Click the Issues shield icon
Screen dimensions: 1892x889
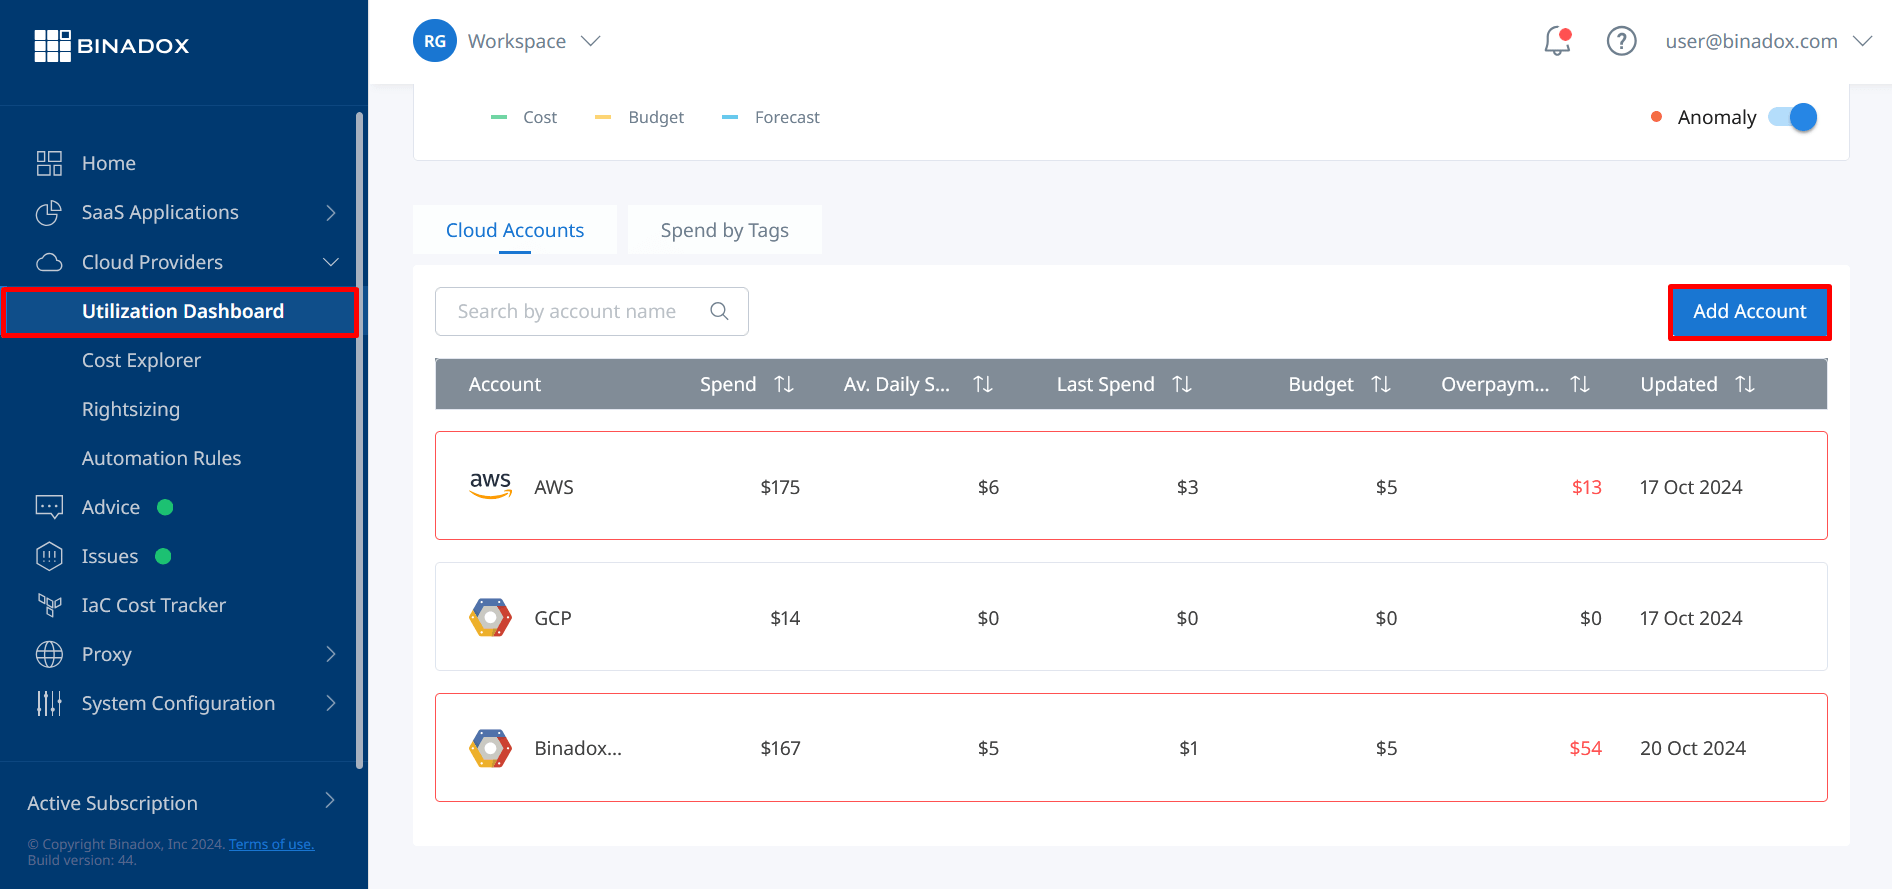click(x=49, y=556)
